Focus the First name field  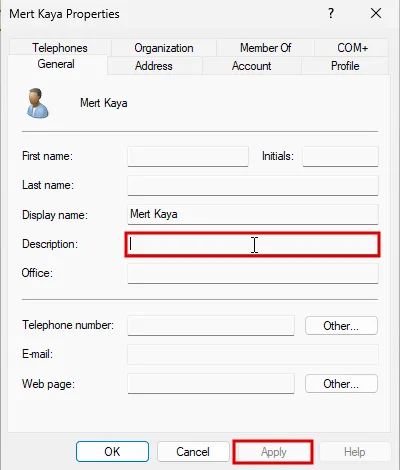[x=188, y=156]
